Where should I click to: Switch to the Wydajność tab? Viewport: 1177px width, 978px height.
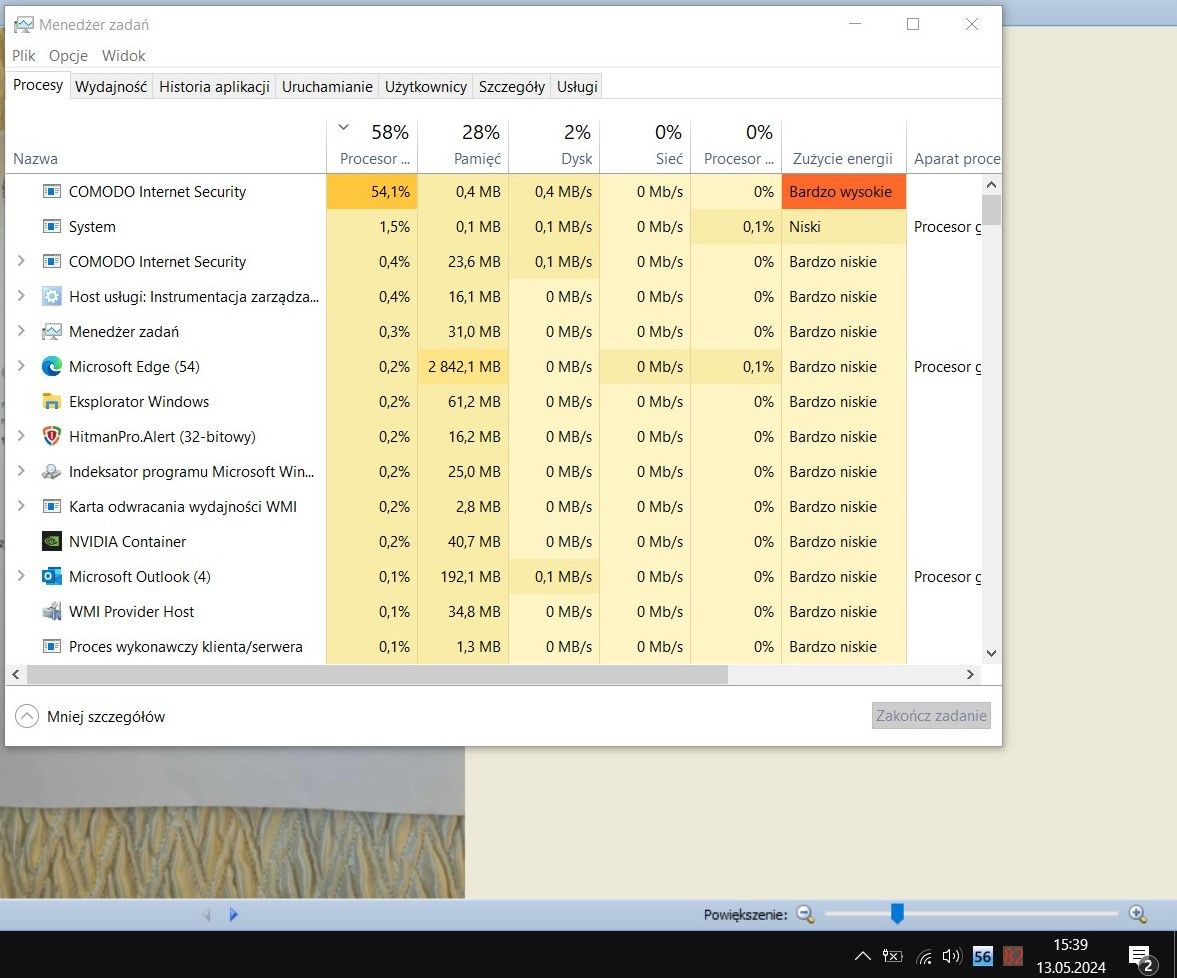click(x=111, y=86)
